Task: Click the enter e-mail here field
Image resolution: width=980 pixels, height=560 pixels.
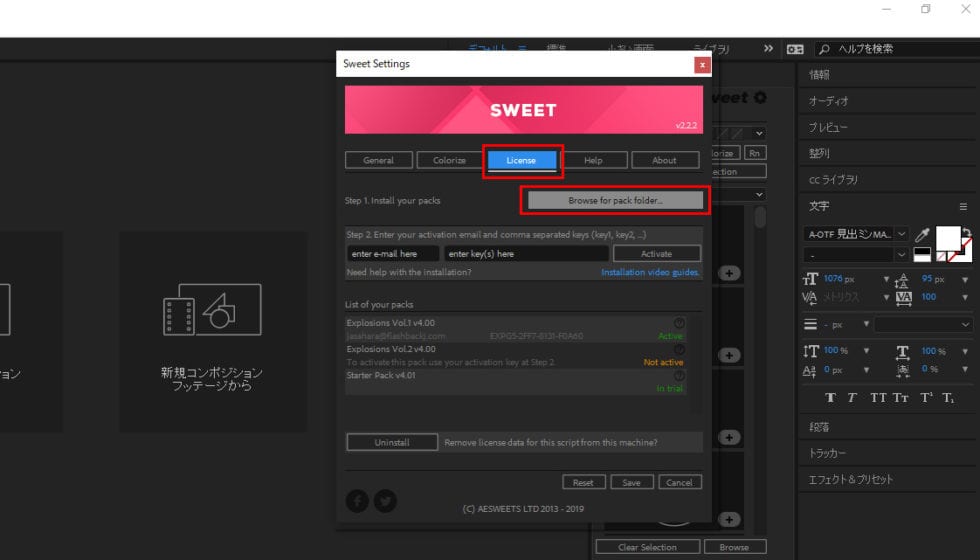Action: pos(393,254)
